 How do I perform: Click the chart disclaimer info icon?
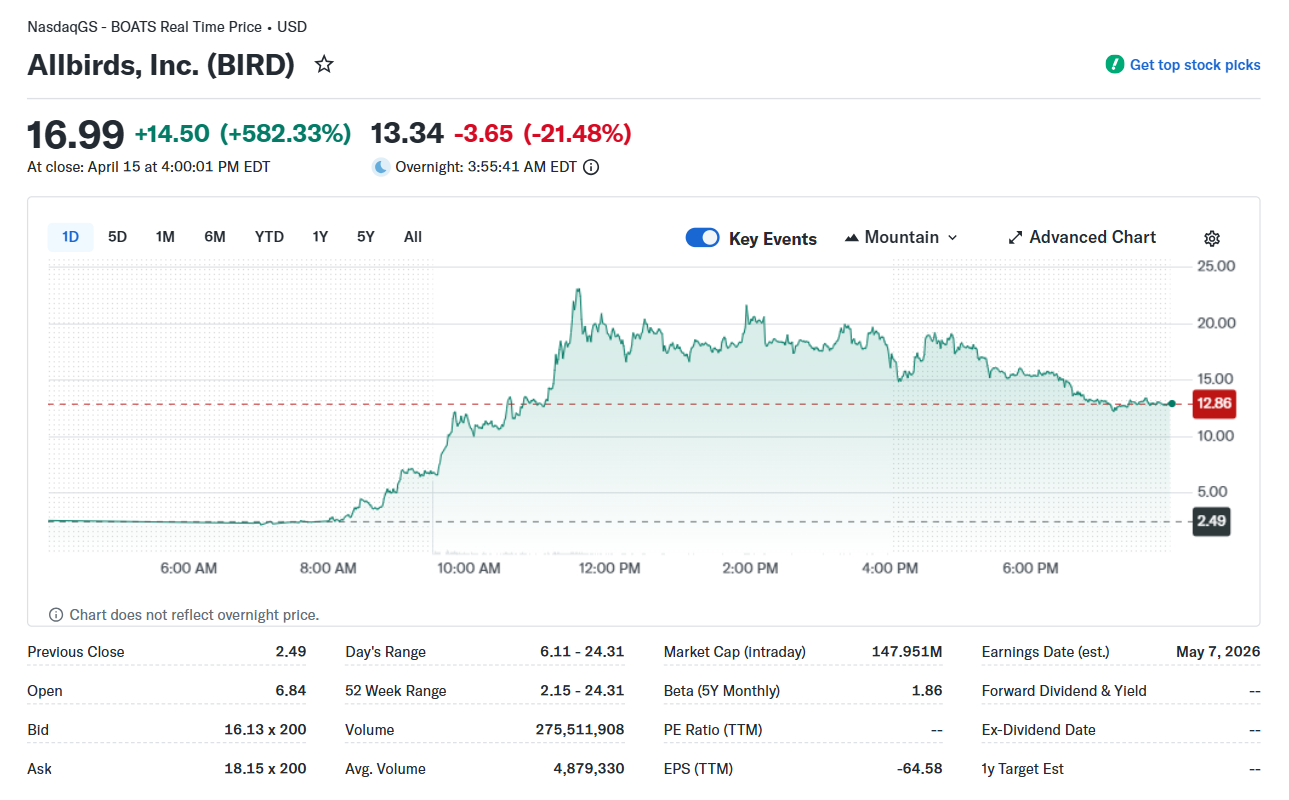pyautogui.click(x=56, y=615)
